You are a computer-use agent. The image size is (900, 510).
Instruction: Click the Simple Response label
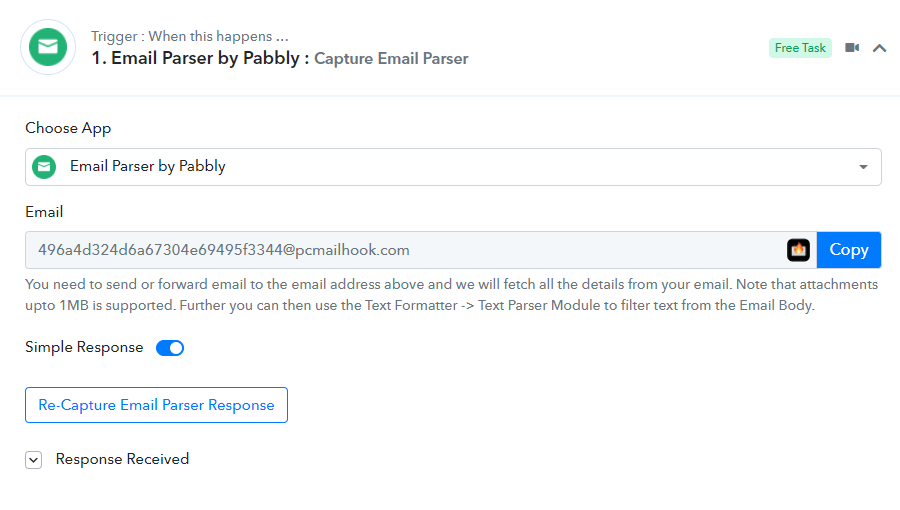pos(84,348)
